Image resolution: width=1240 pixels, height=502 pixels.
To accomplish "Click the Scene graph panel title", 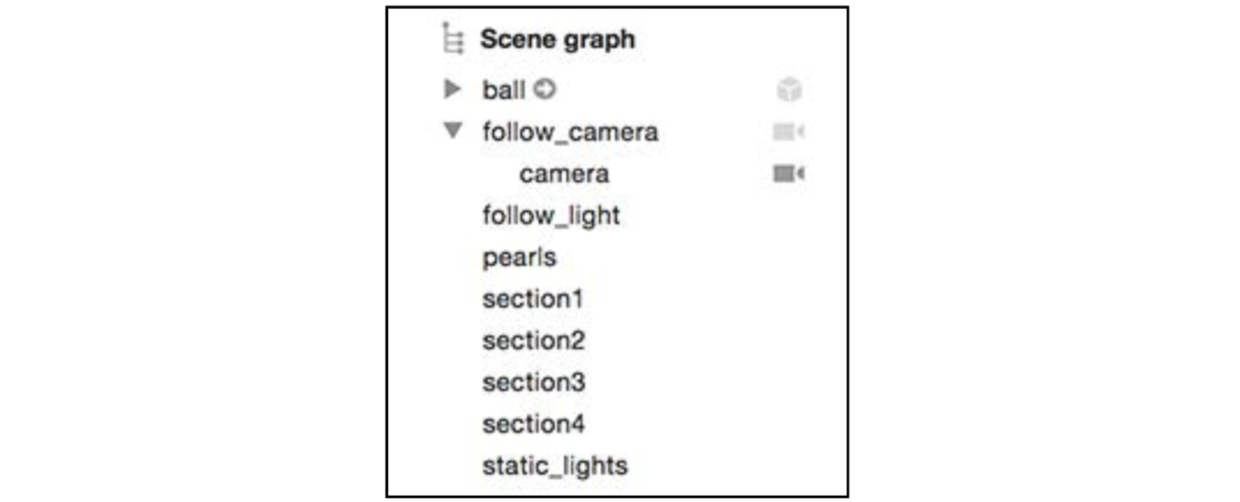I will point(558,40).
